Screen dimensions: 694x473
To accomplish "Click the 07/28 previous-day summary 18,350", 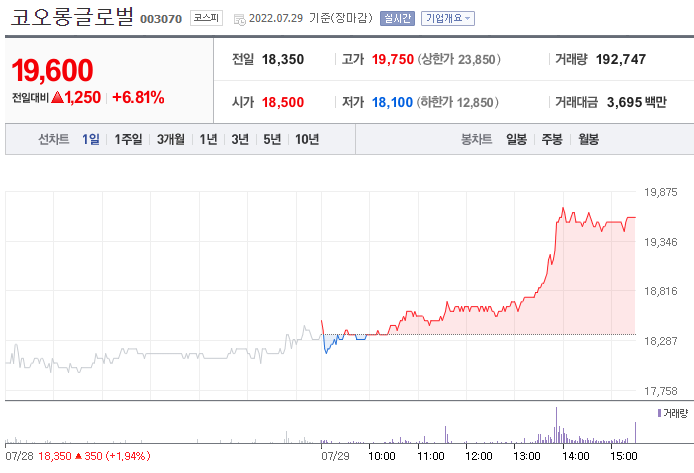I will pyautogui.click(x=55, y=456).
